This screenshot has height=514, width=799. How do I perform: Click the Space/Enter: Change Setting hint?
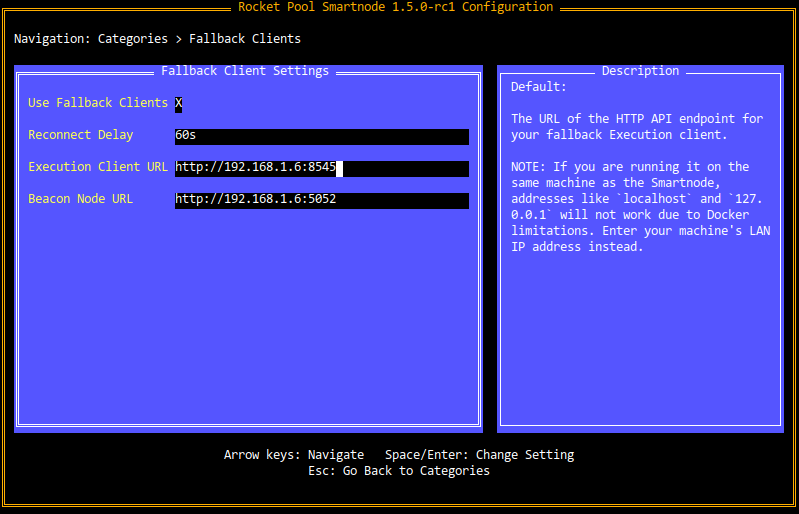point(479,455)
